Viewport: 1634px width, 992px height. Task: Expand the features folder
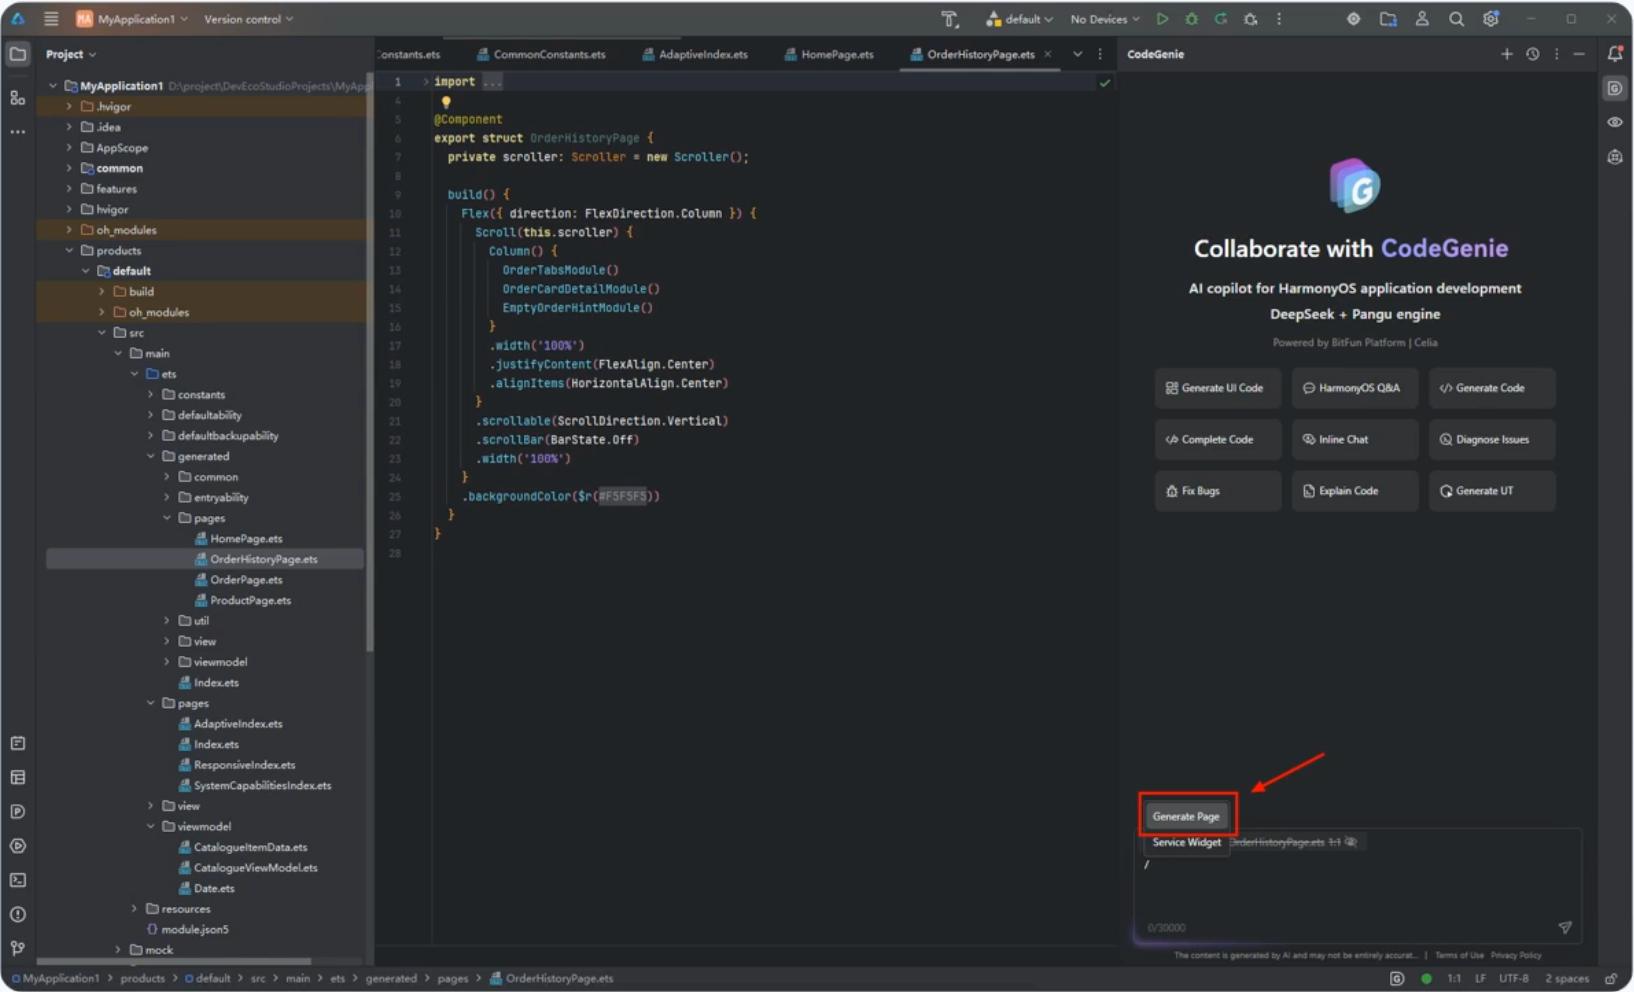[x=69, y=188]
